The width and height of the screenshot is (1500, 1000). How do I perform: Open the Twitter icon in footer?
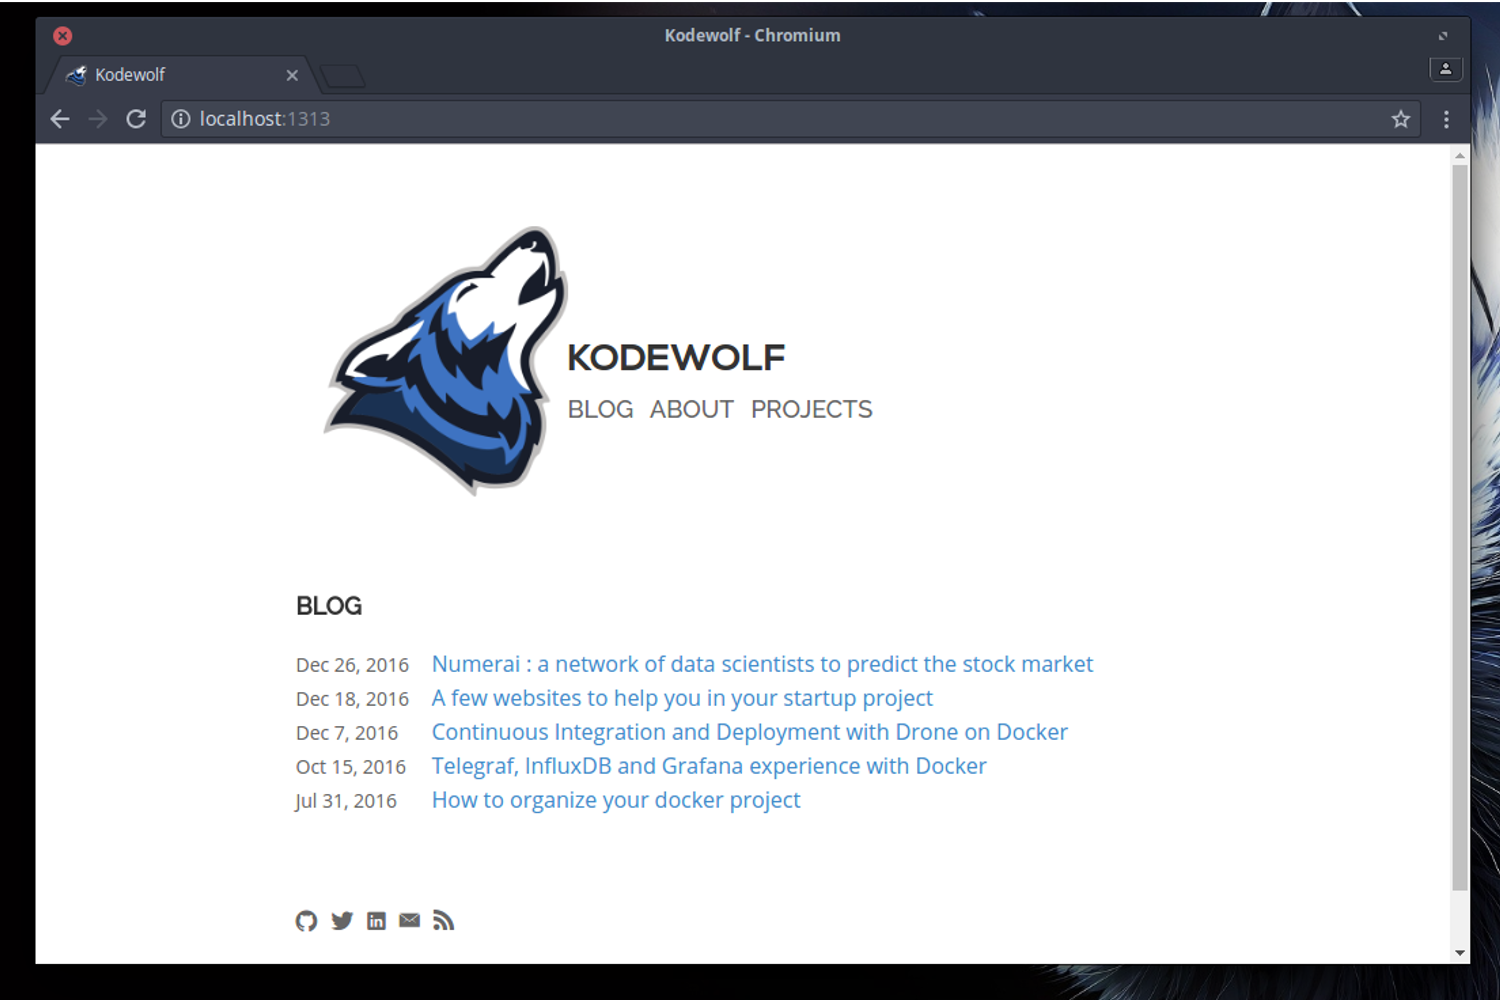(x=342, y=921)
